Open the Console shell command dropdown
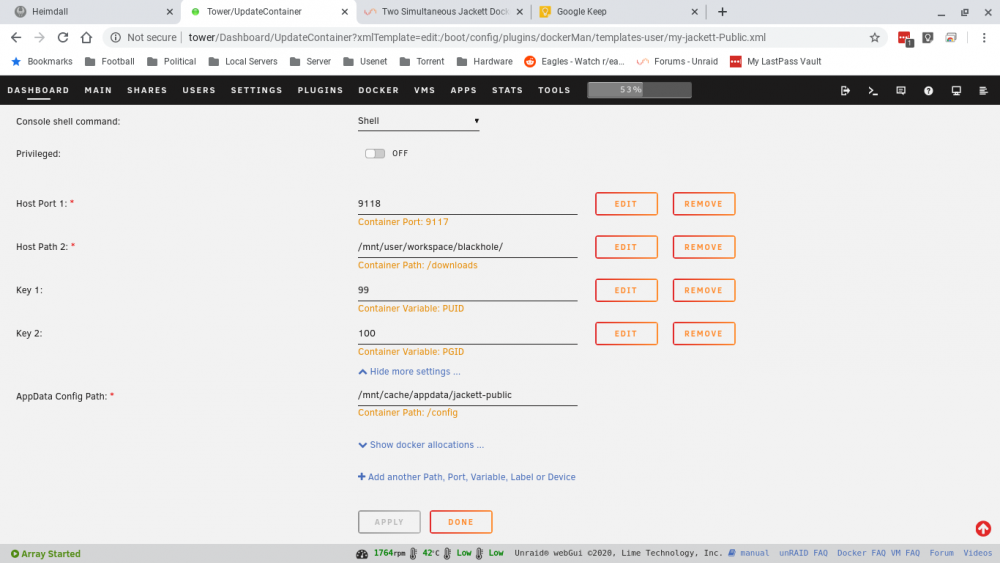This screenshot has height=563, width=1000. 418,121
